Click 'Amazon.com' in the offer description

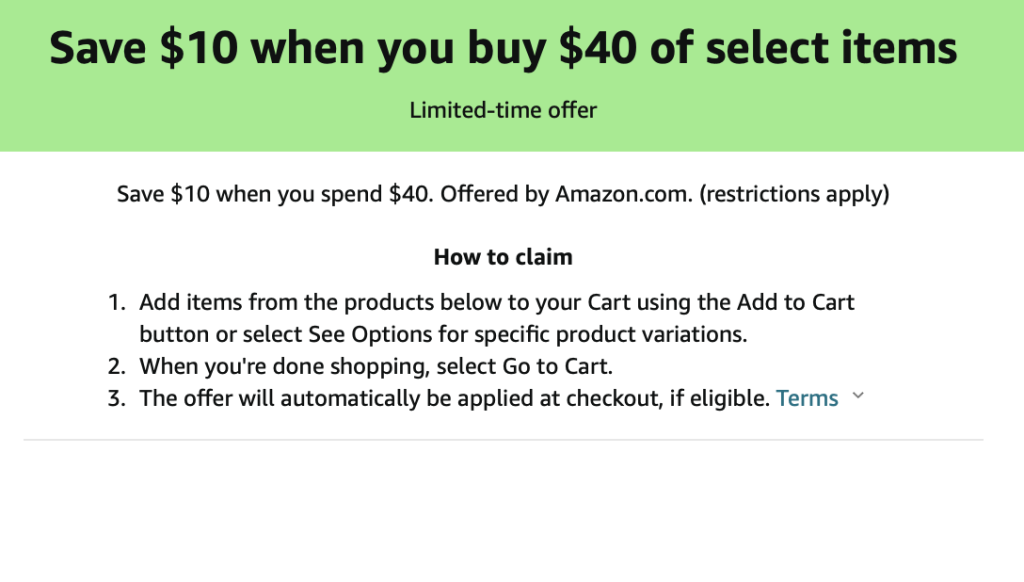(624, 194)
